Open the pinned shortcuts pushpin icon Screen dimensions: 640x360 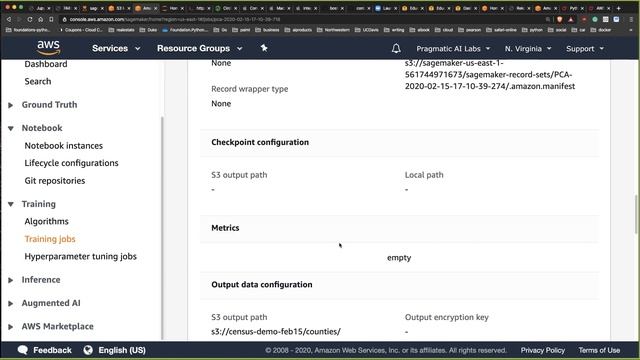coord(264,48)
